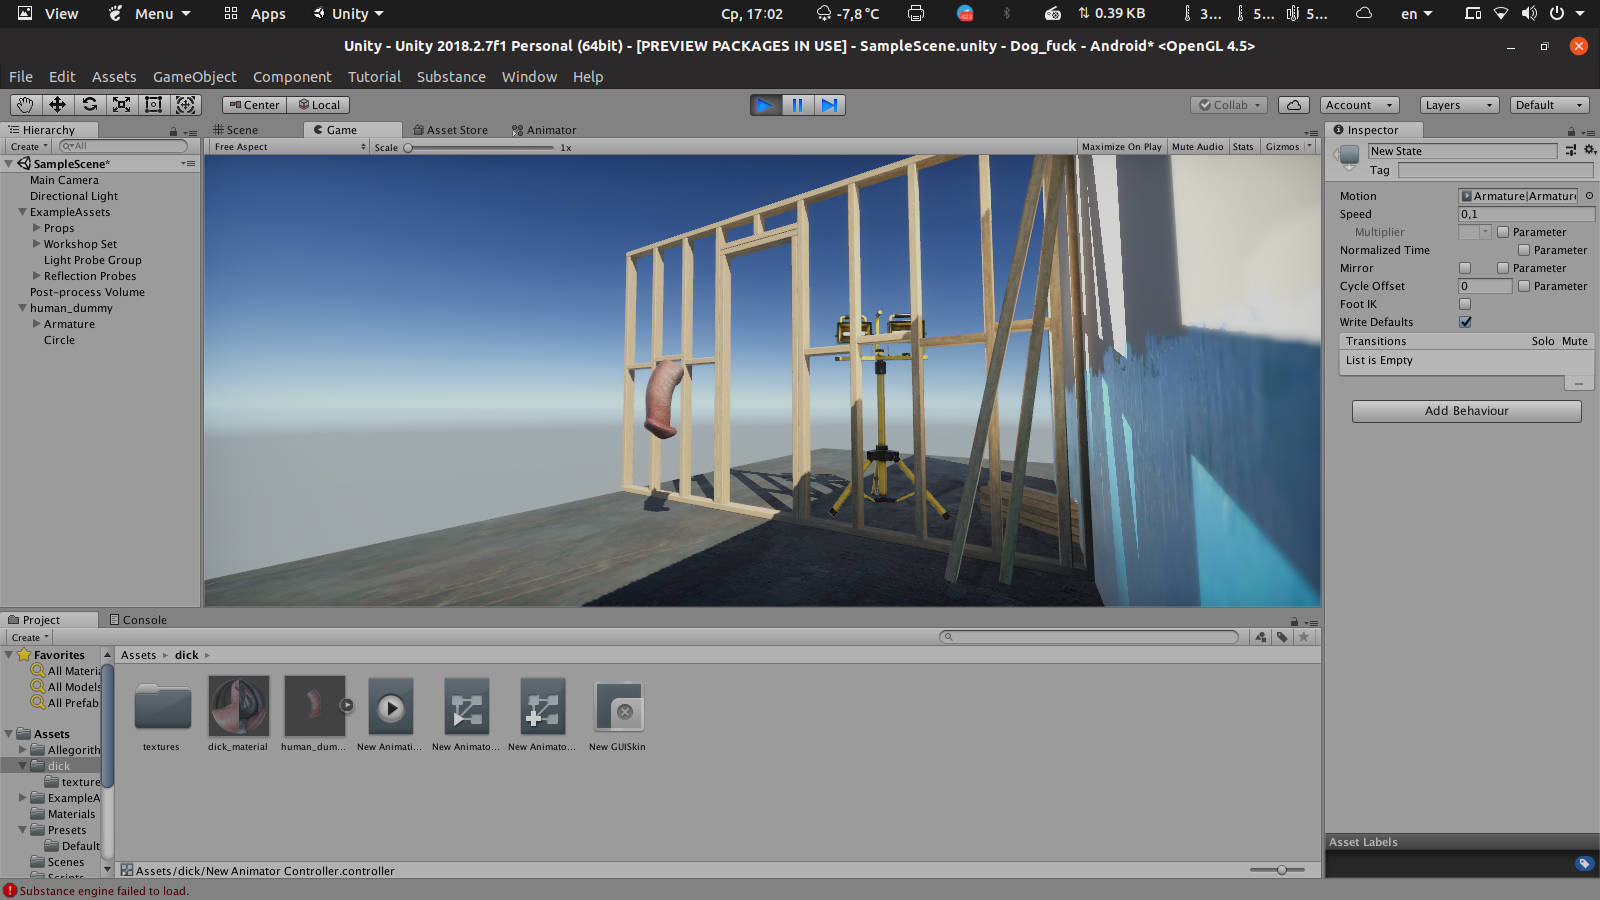This screenshot has width=1600, height=900.
Task: Enable the Mirror checkbox
Action: pyautogui.click(x=1465, y=268)
